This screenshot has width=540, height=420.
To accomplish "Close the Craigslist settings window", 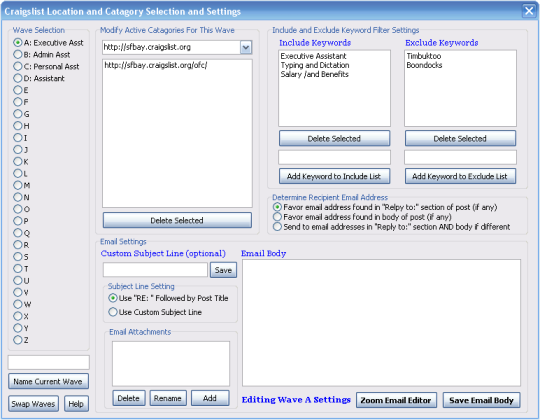I will 529,11.
